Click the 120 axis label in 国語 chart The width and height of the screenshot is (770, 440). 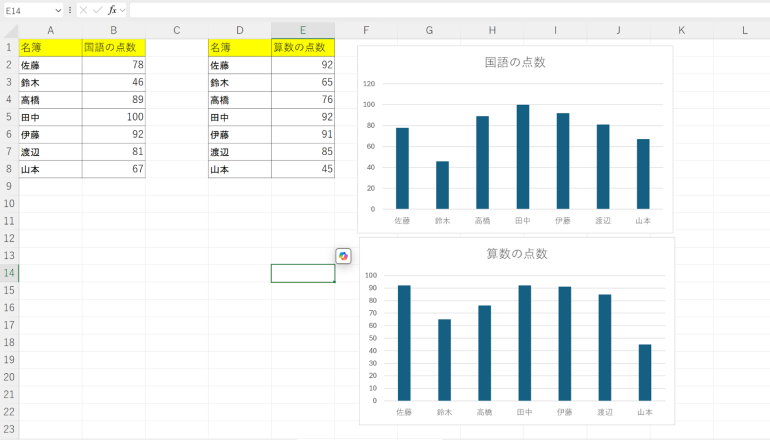pos(369,83)
